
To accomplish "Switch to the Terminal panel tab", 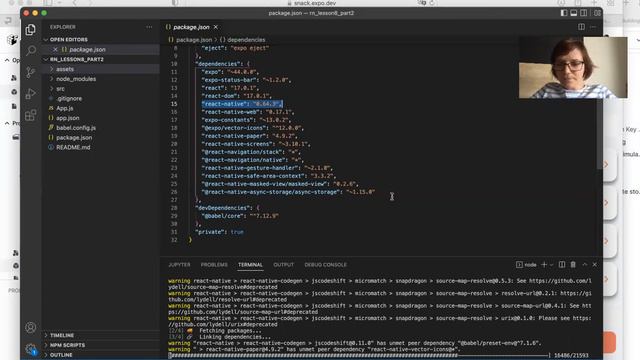I will tap(250, 264).
